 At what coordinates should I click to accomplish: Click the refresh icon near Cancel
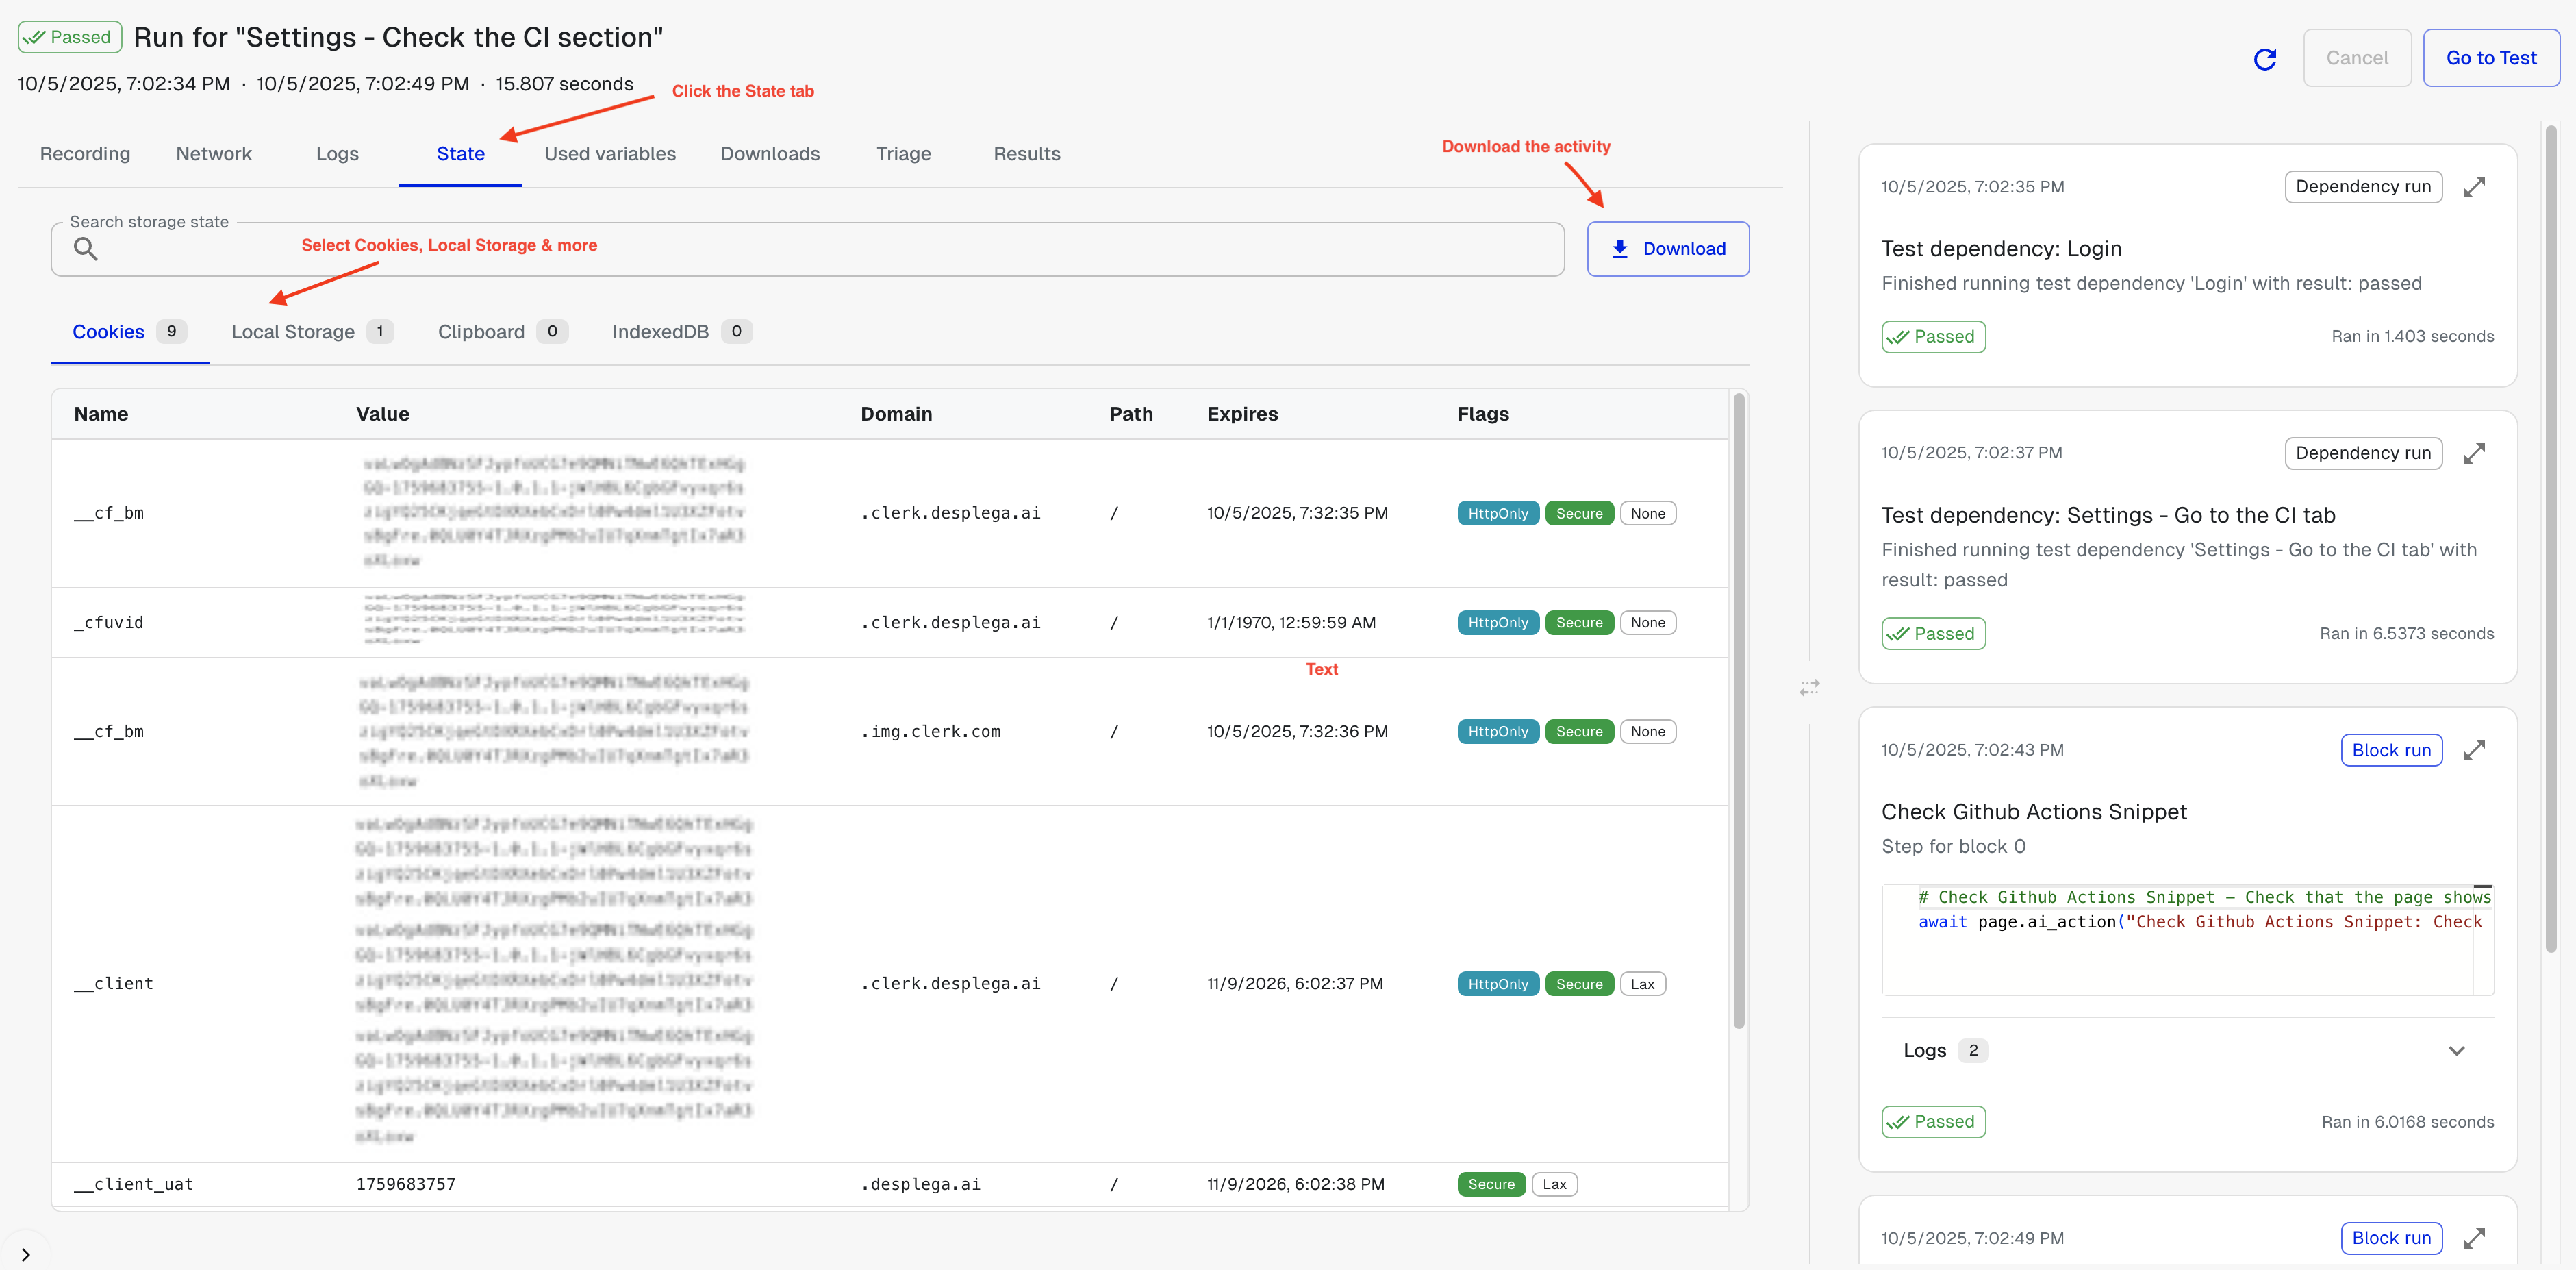click(2264, 59)
